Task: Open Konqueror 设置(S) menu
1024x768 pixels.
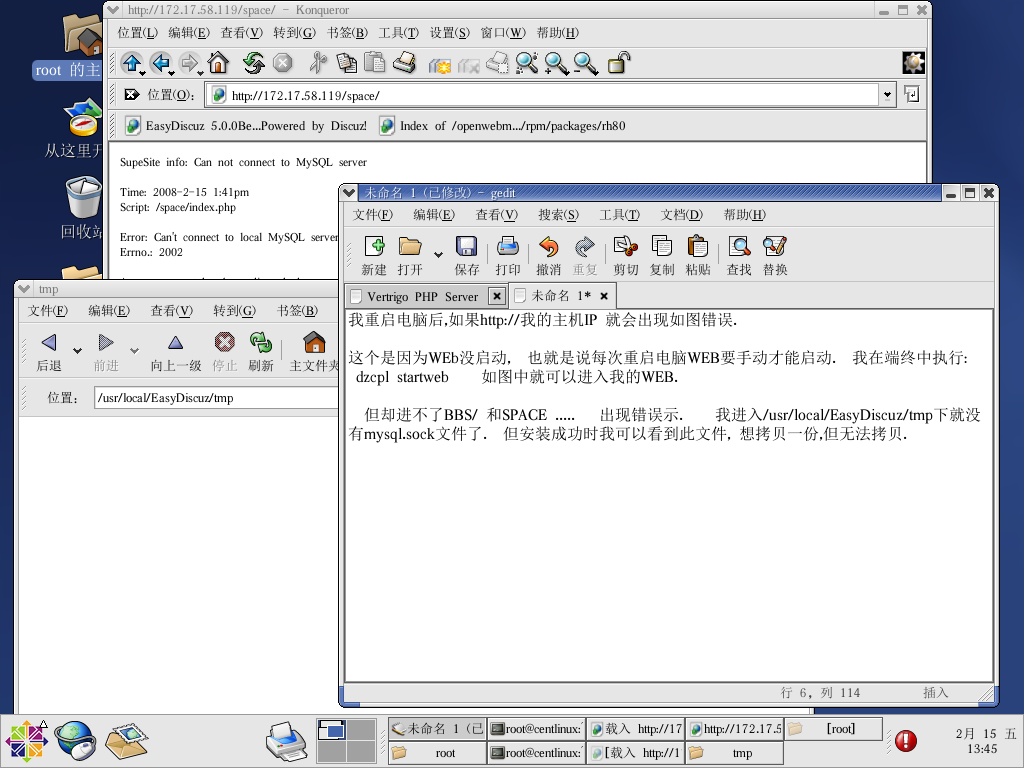Action: point(449,33)
